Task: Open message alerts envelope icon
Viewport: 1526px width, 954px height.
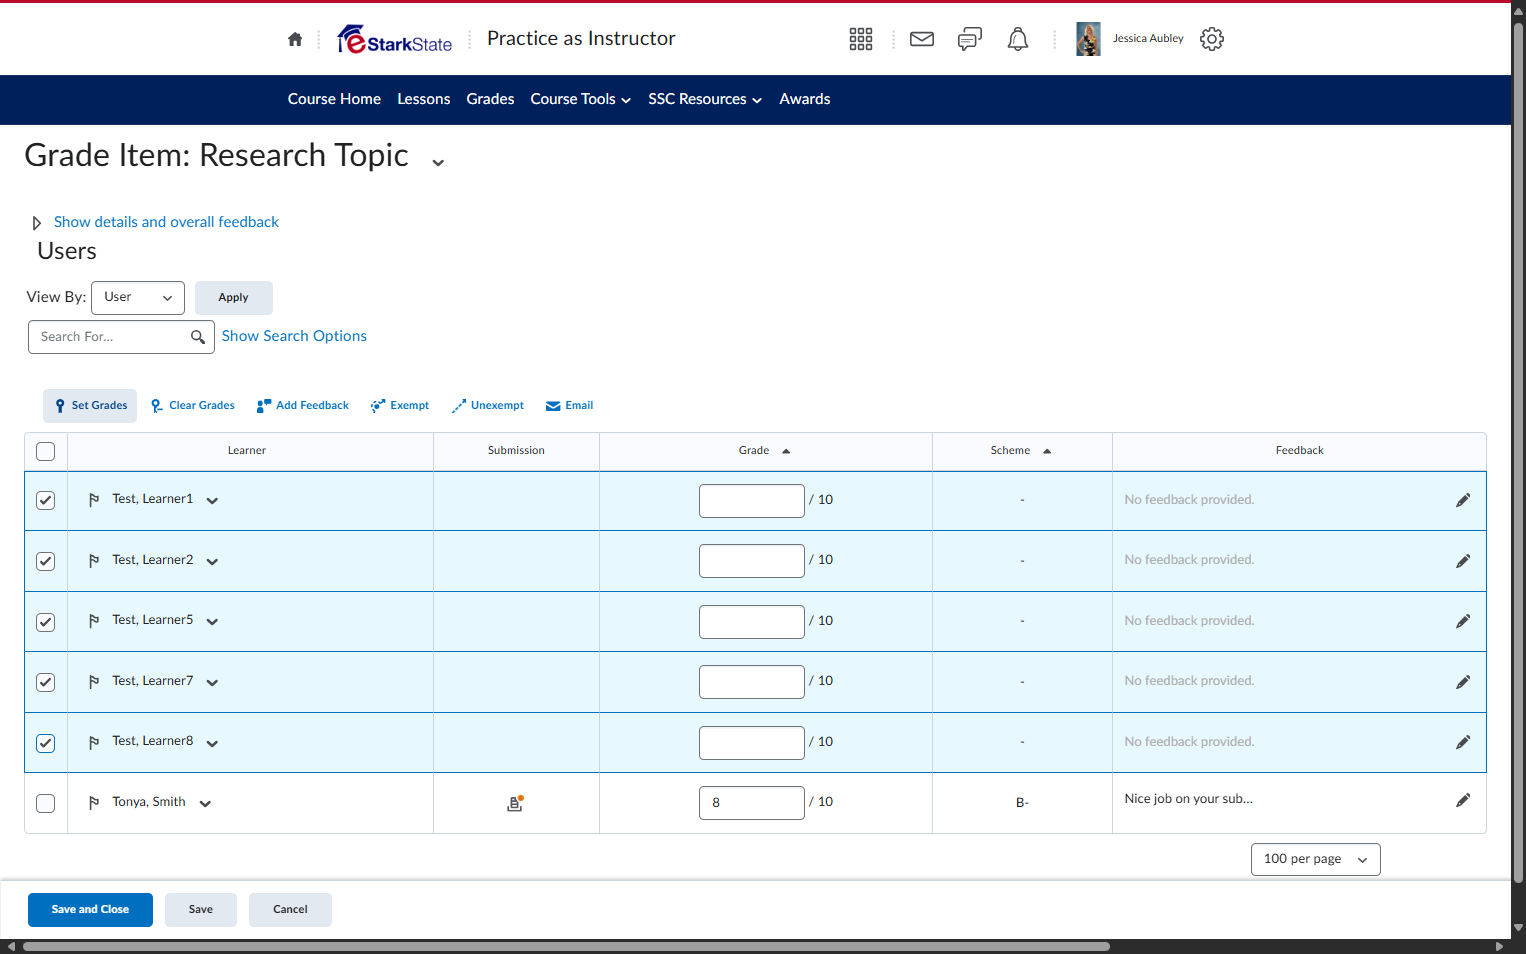Action: (922, 39)
